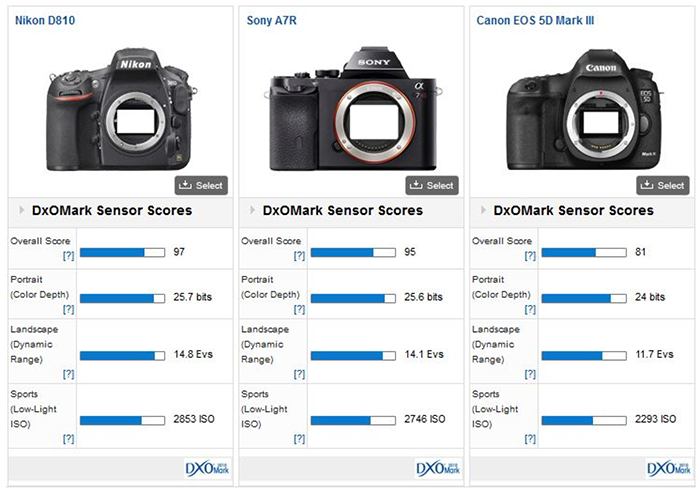Screen dimensions: 700x492
Task: Click Landscape (Dynamic Range) label in Canon 5D column
Action: [496, 344]
